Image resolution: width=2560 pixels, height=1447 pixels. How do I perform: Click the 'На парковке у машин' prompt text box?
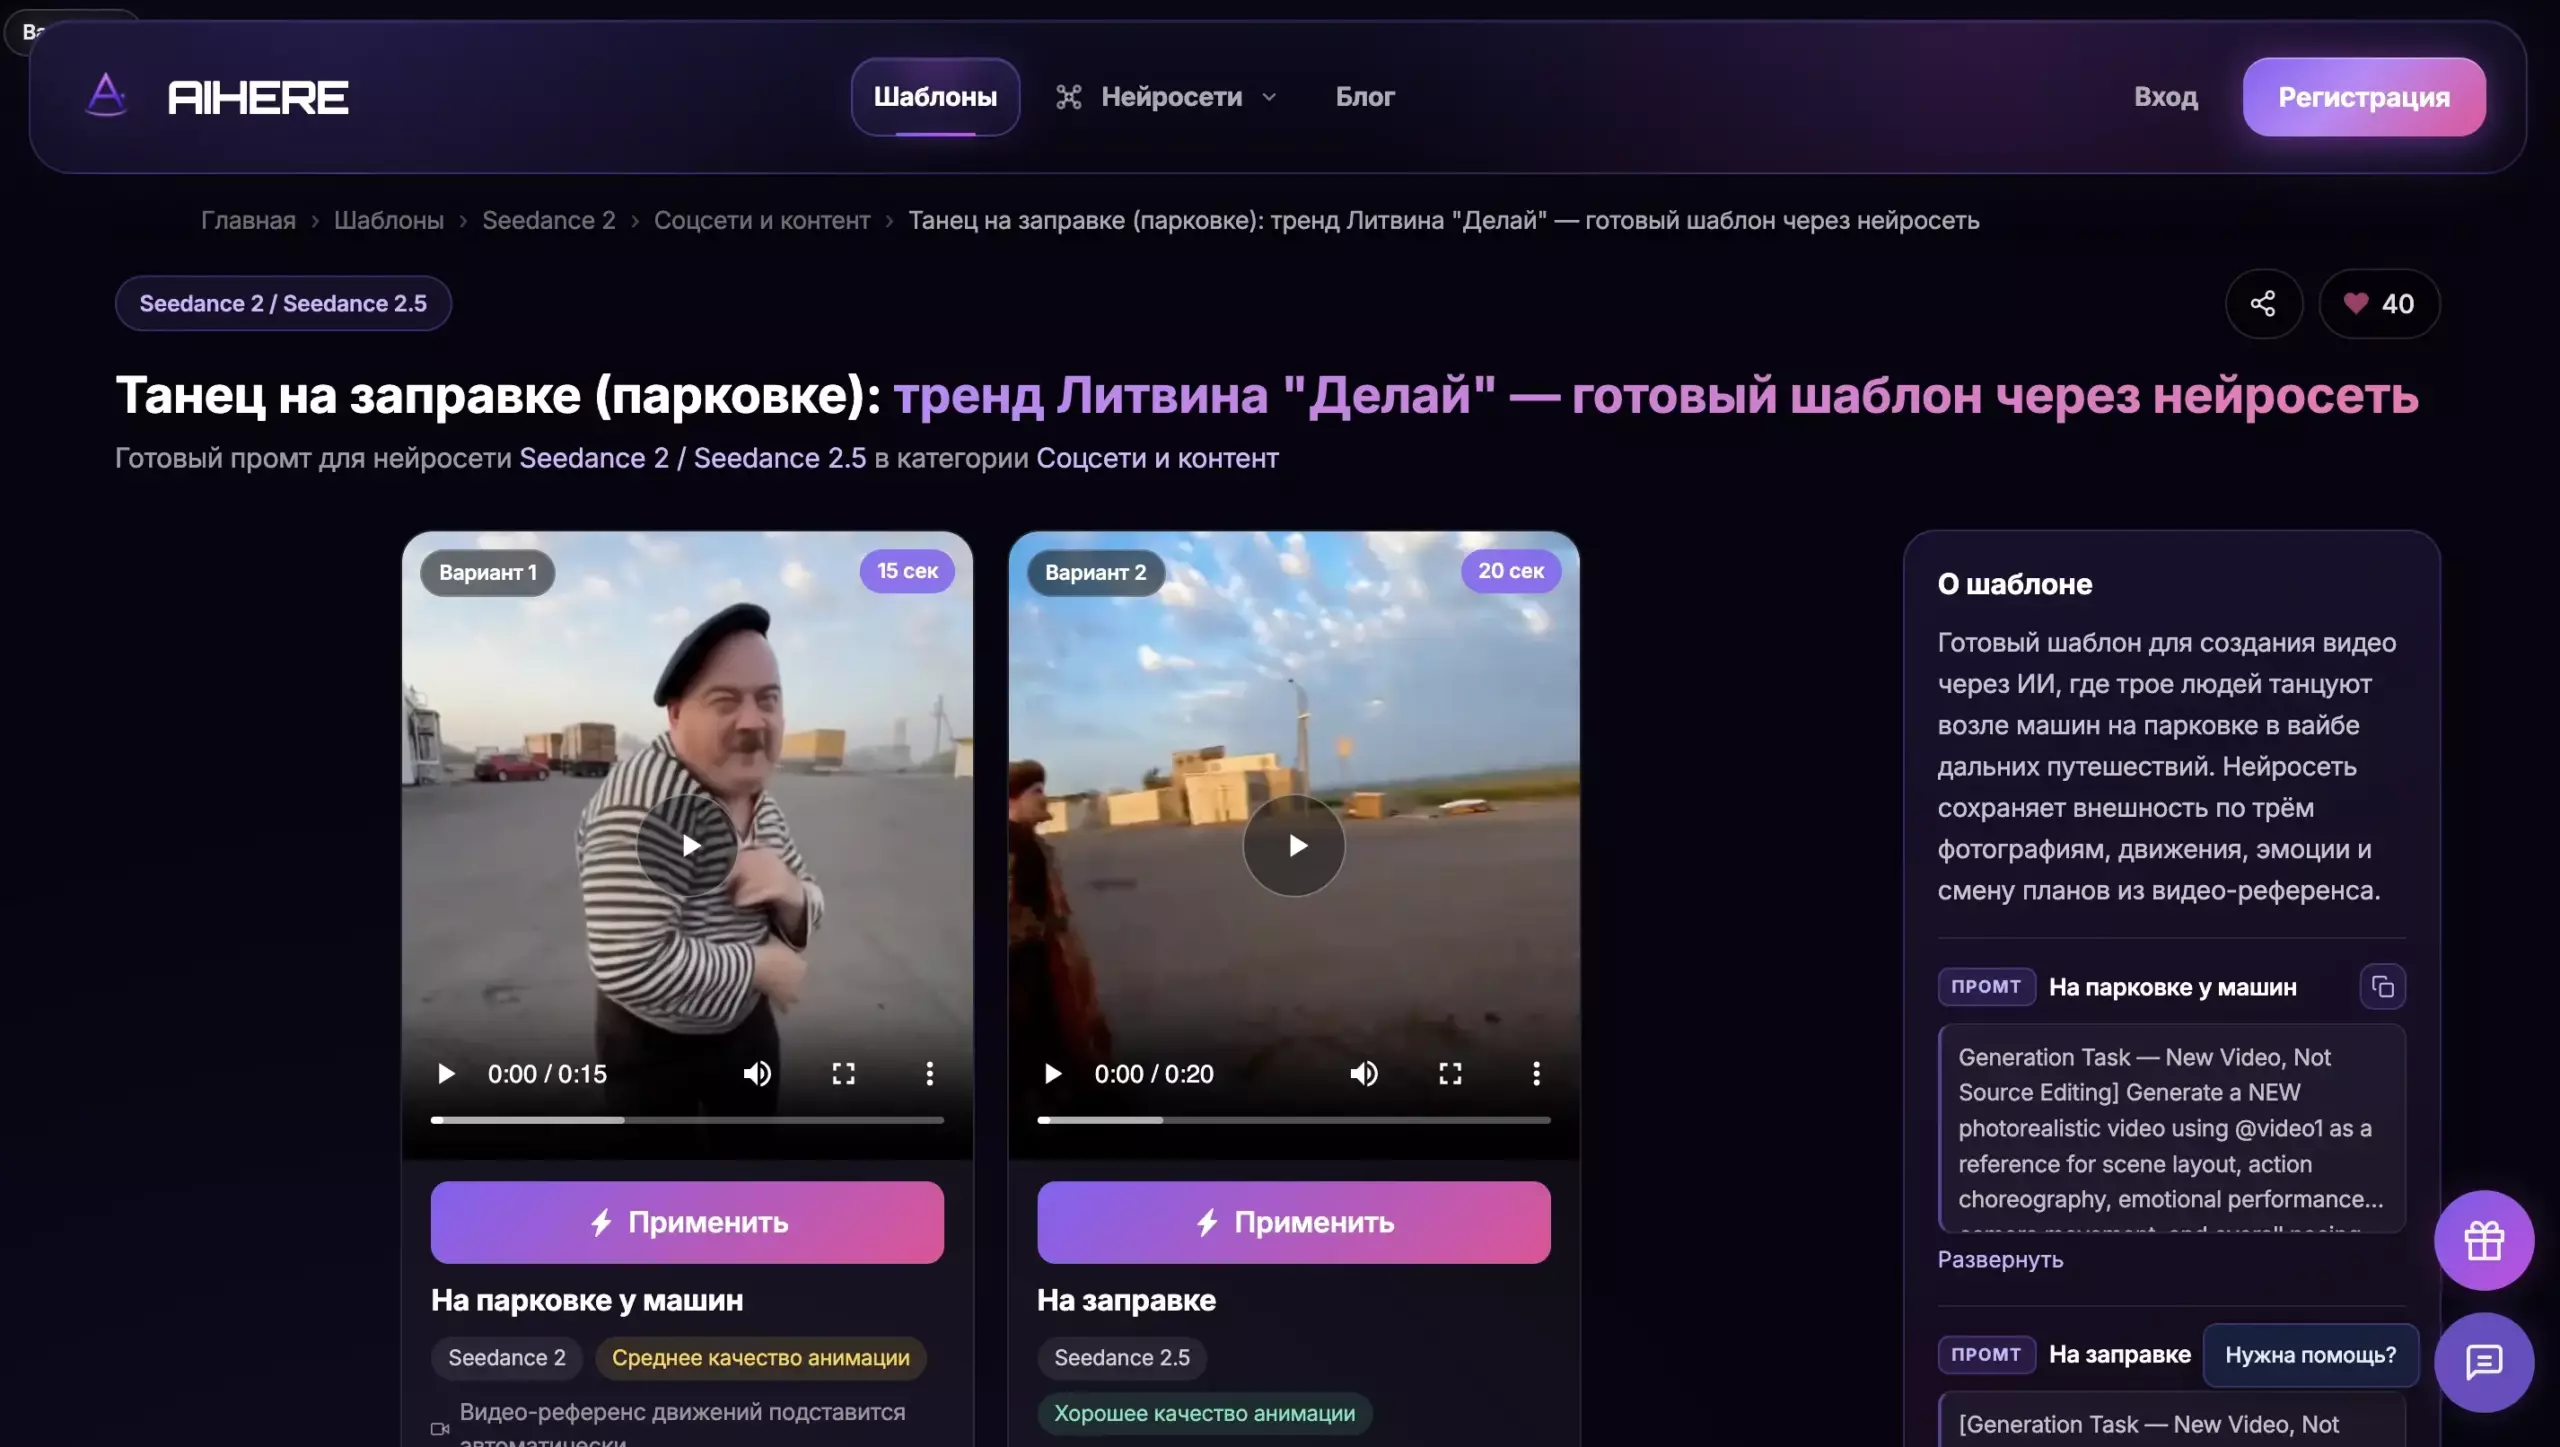click(x=2171, y=1128)
